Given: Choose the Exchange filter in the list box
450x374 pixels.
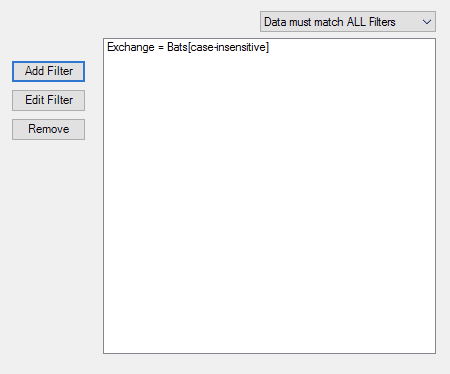Looking at the screenshot, I should pyautogui.click(x=188, y=47).
